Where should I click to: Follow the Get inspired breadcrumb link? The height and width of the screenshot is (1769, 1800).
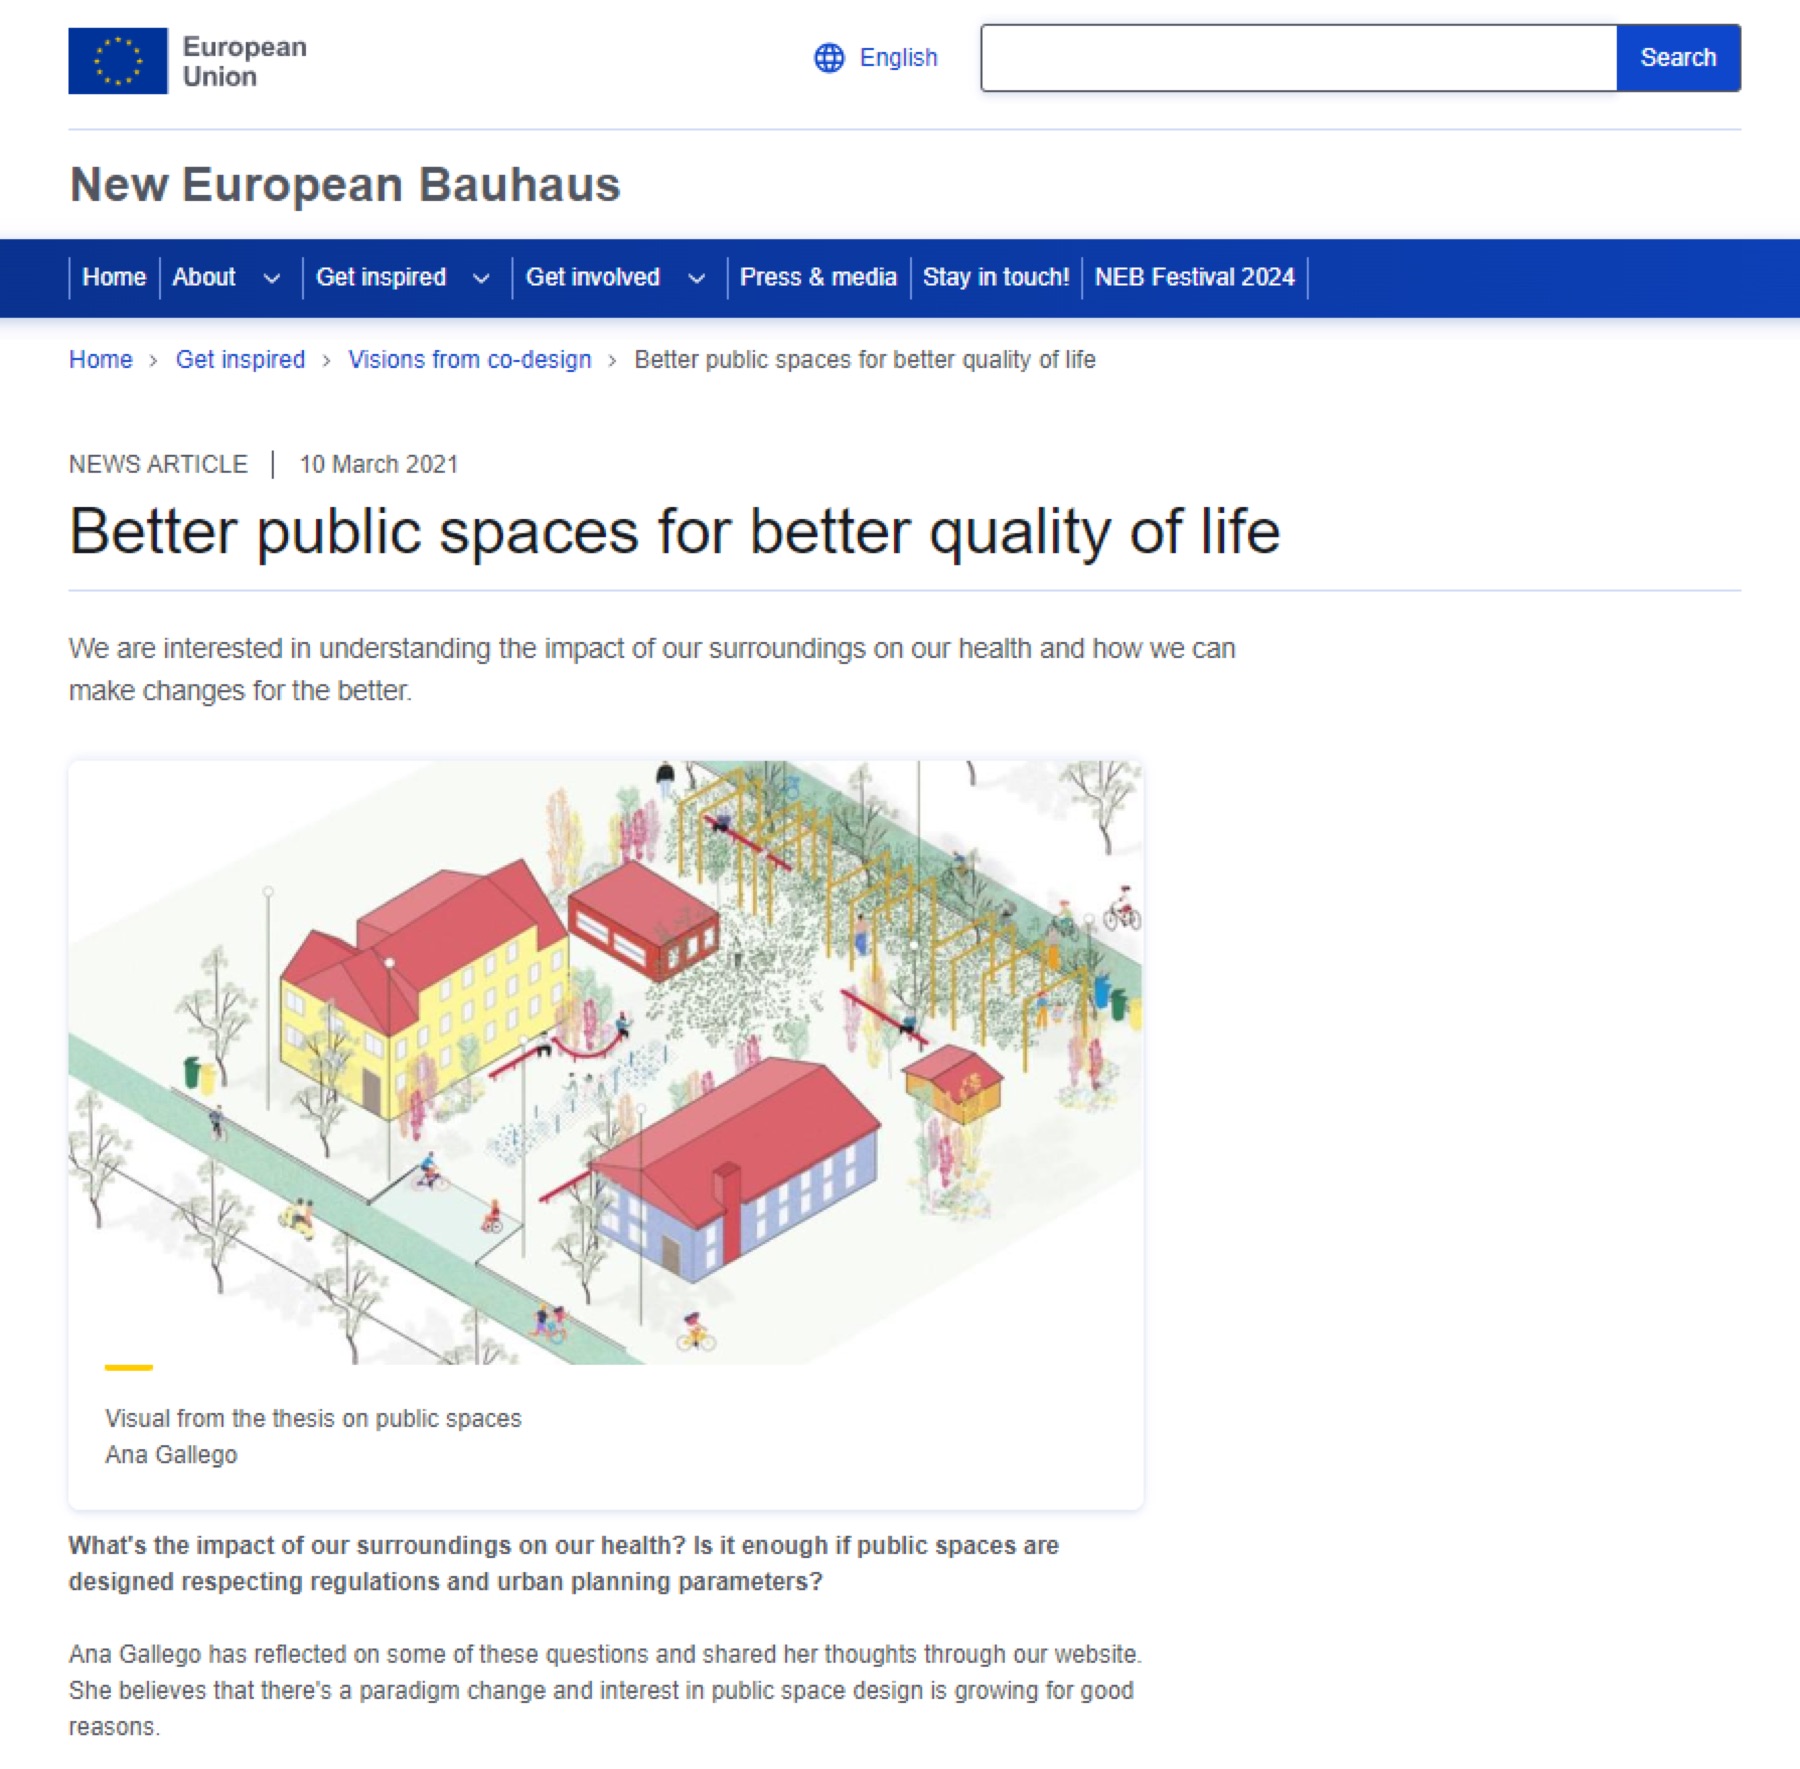[x=241, y=360]
